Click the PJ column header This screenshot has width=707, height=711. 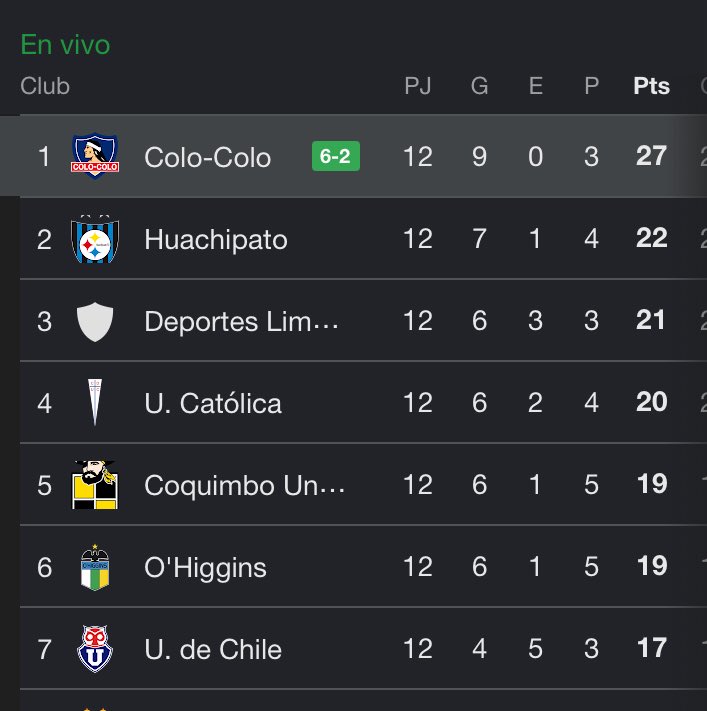[418, 86]
